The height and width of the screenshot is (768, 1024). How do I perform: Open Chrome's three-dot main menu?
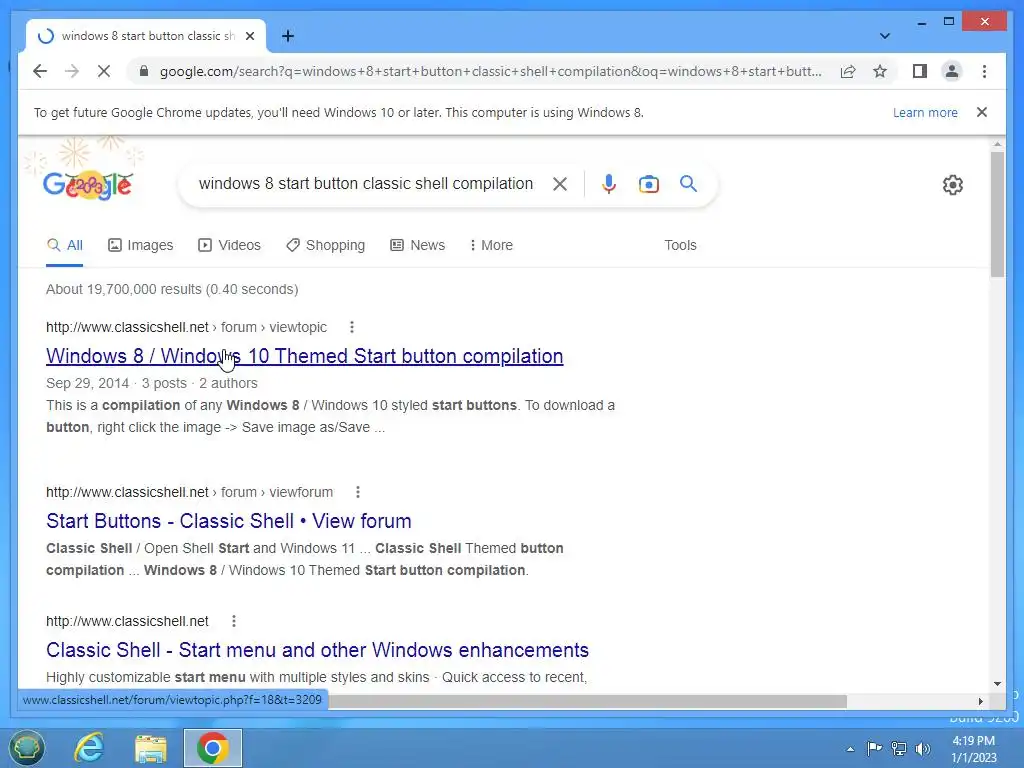[984, 71]
